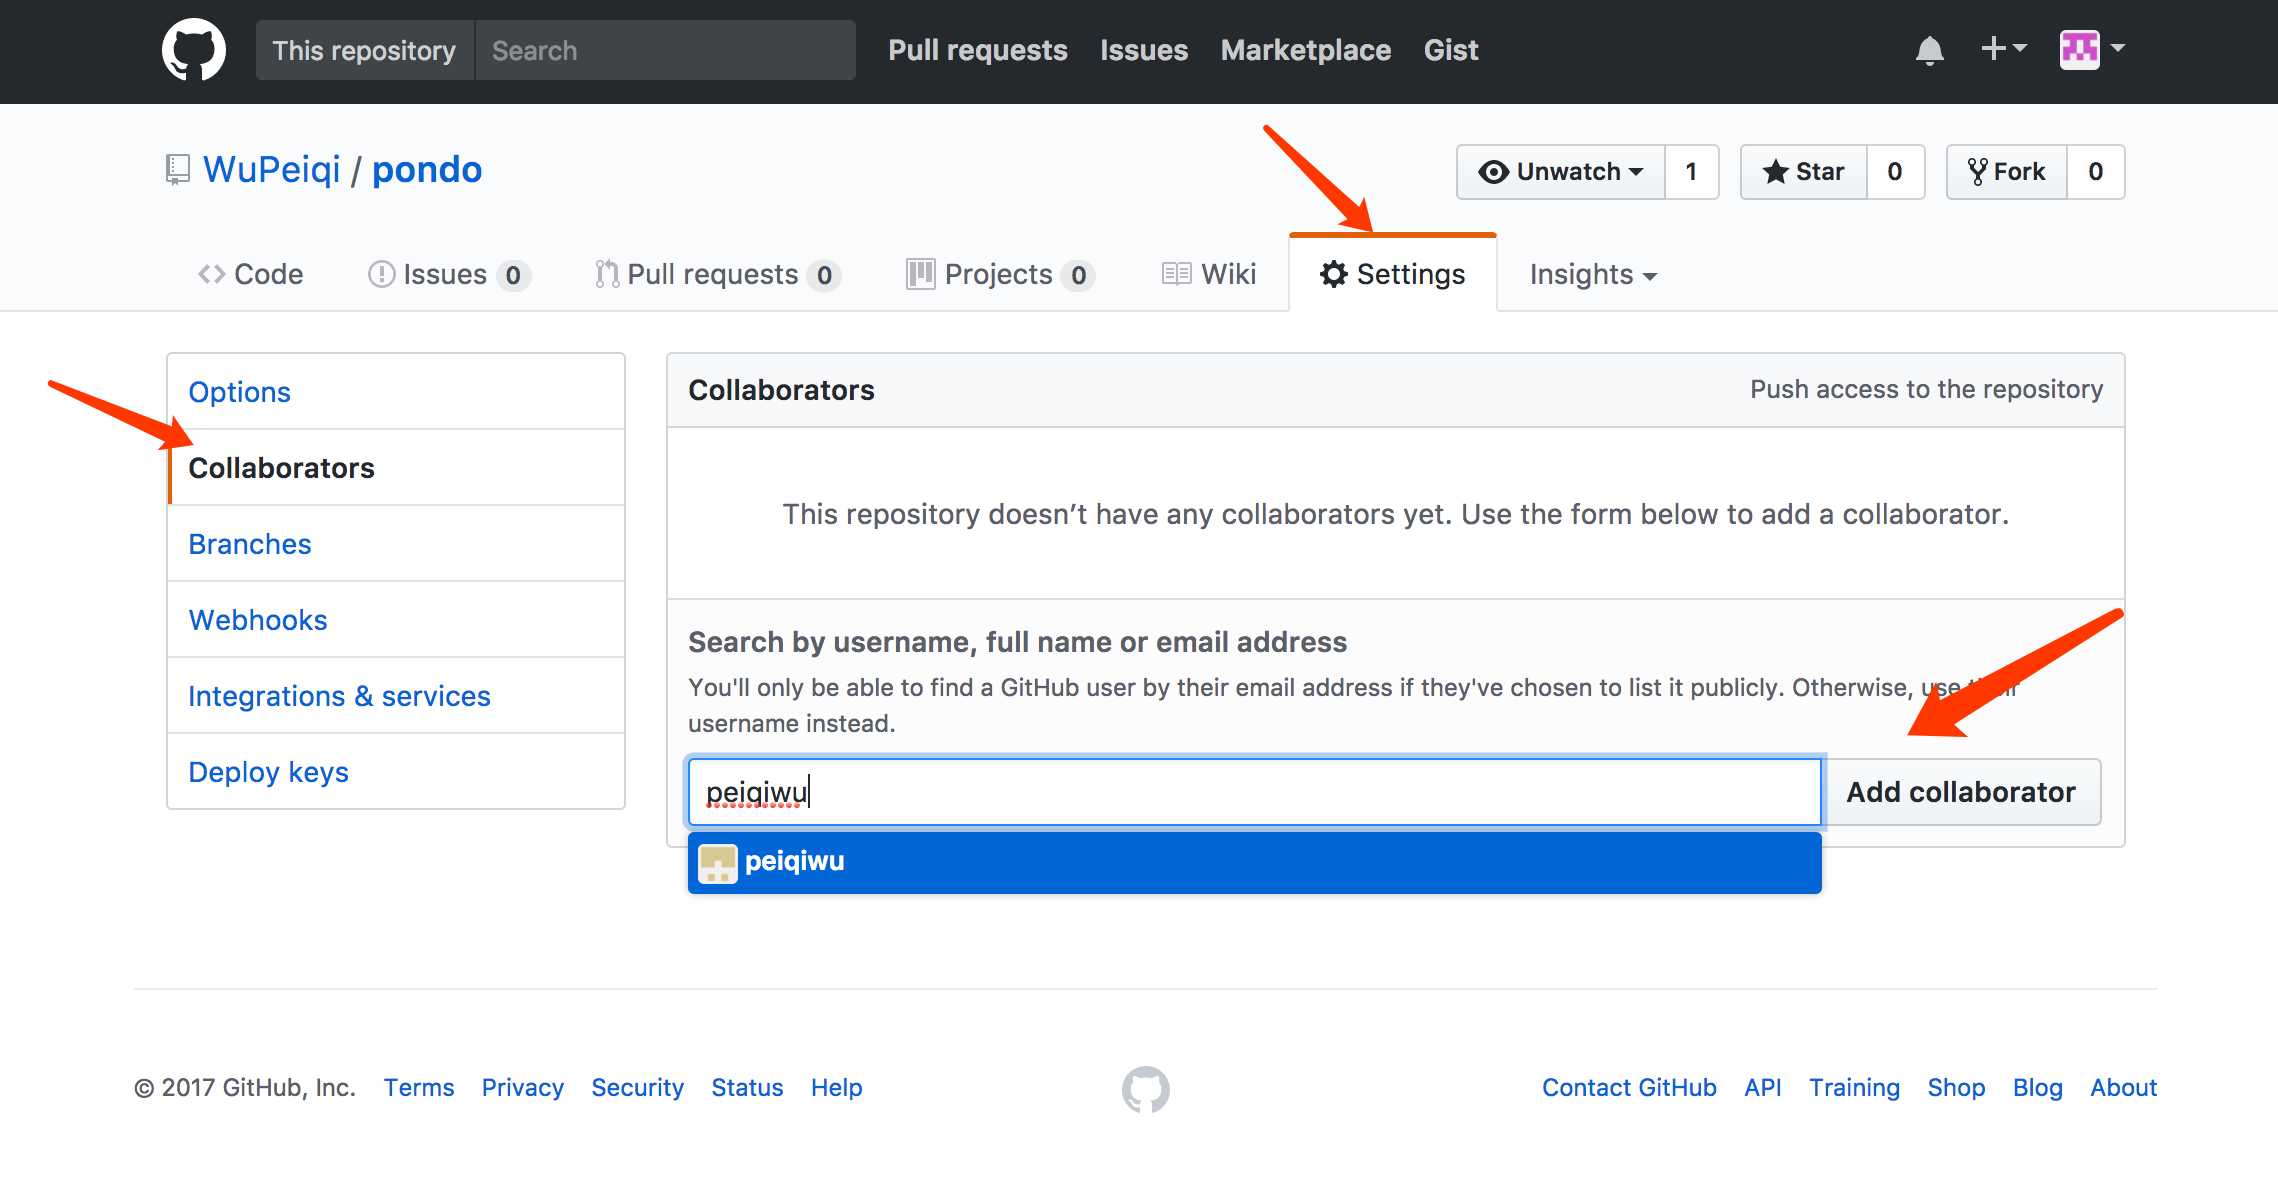Expand the Unwatch dropdown
2278x1184 pixels.
(x=1561, y=172)
